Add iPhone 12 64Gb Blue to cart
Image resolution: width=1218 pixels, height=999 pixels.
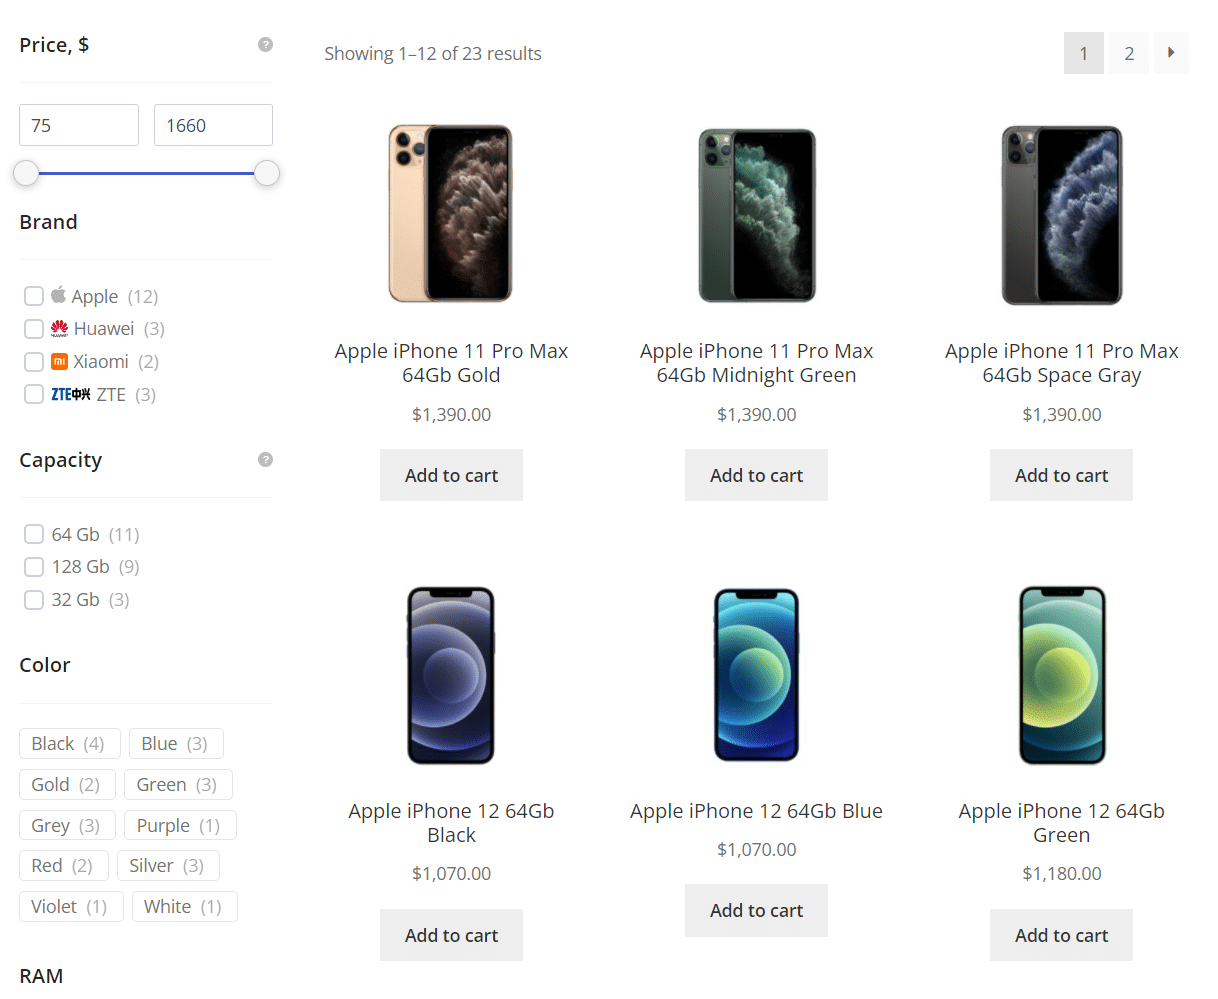[756, 910]
